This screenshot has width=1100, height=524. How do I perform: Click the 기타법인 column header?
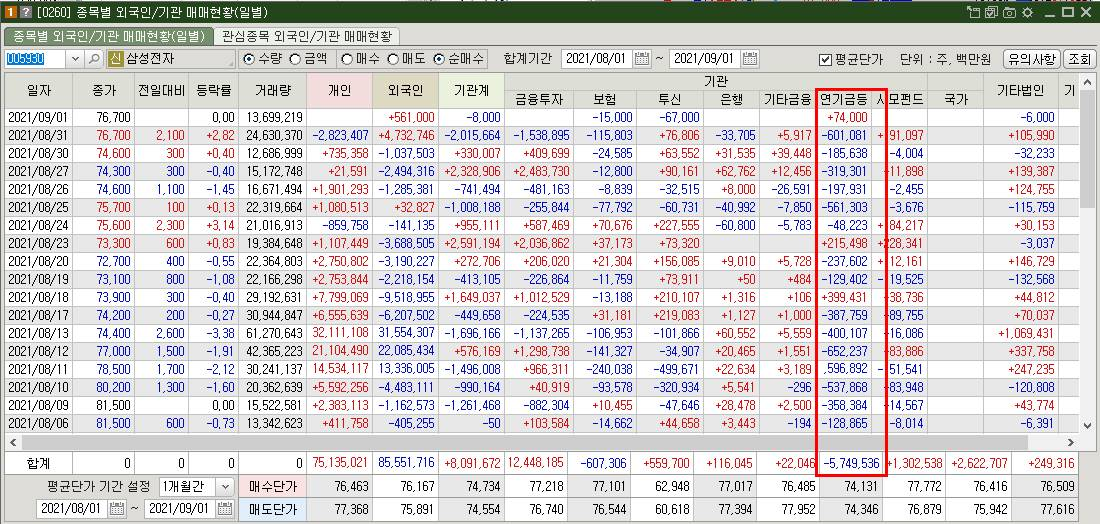click(x=1021, y=90)
